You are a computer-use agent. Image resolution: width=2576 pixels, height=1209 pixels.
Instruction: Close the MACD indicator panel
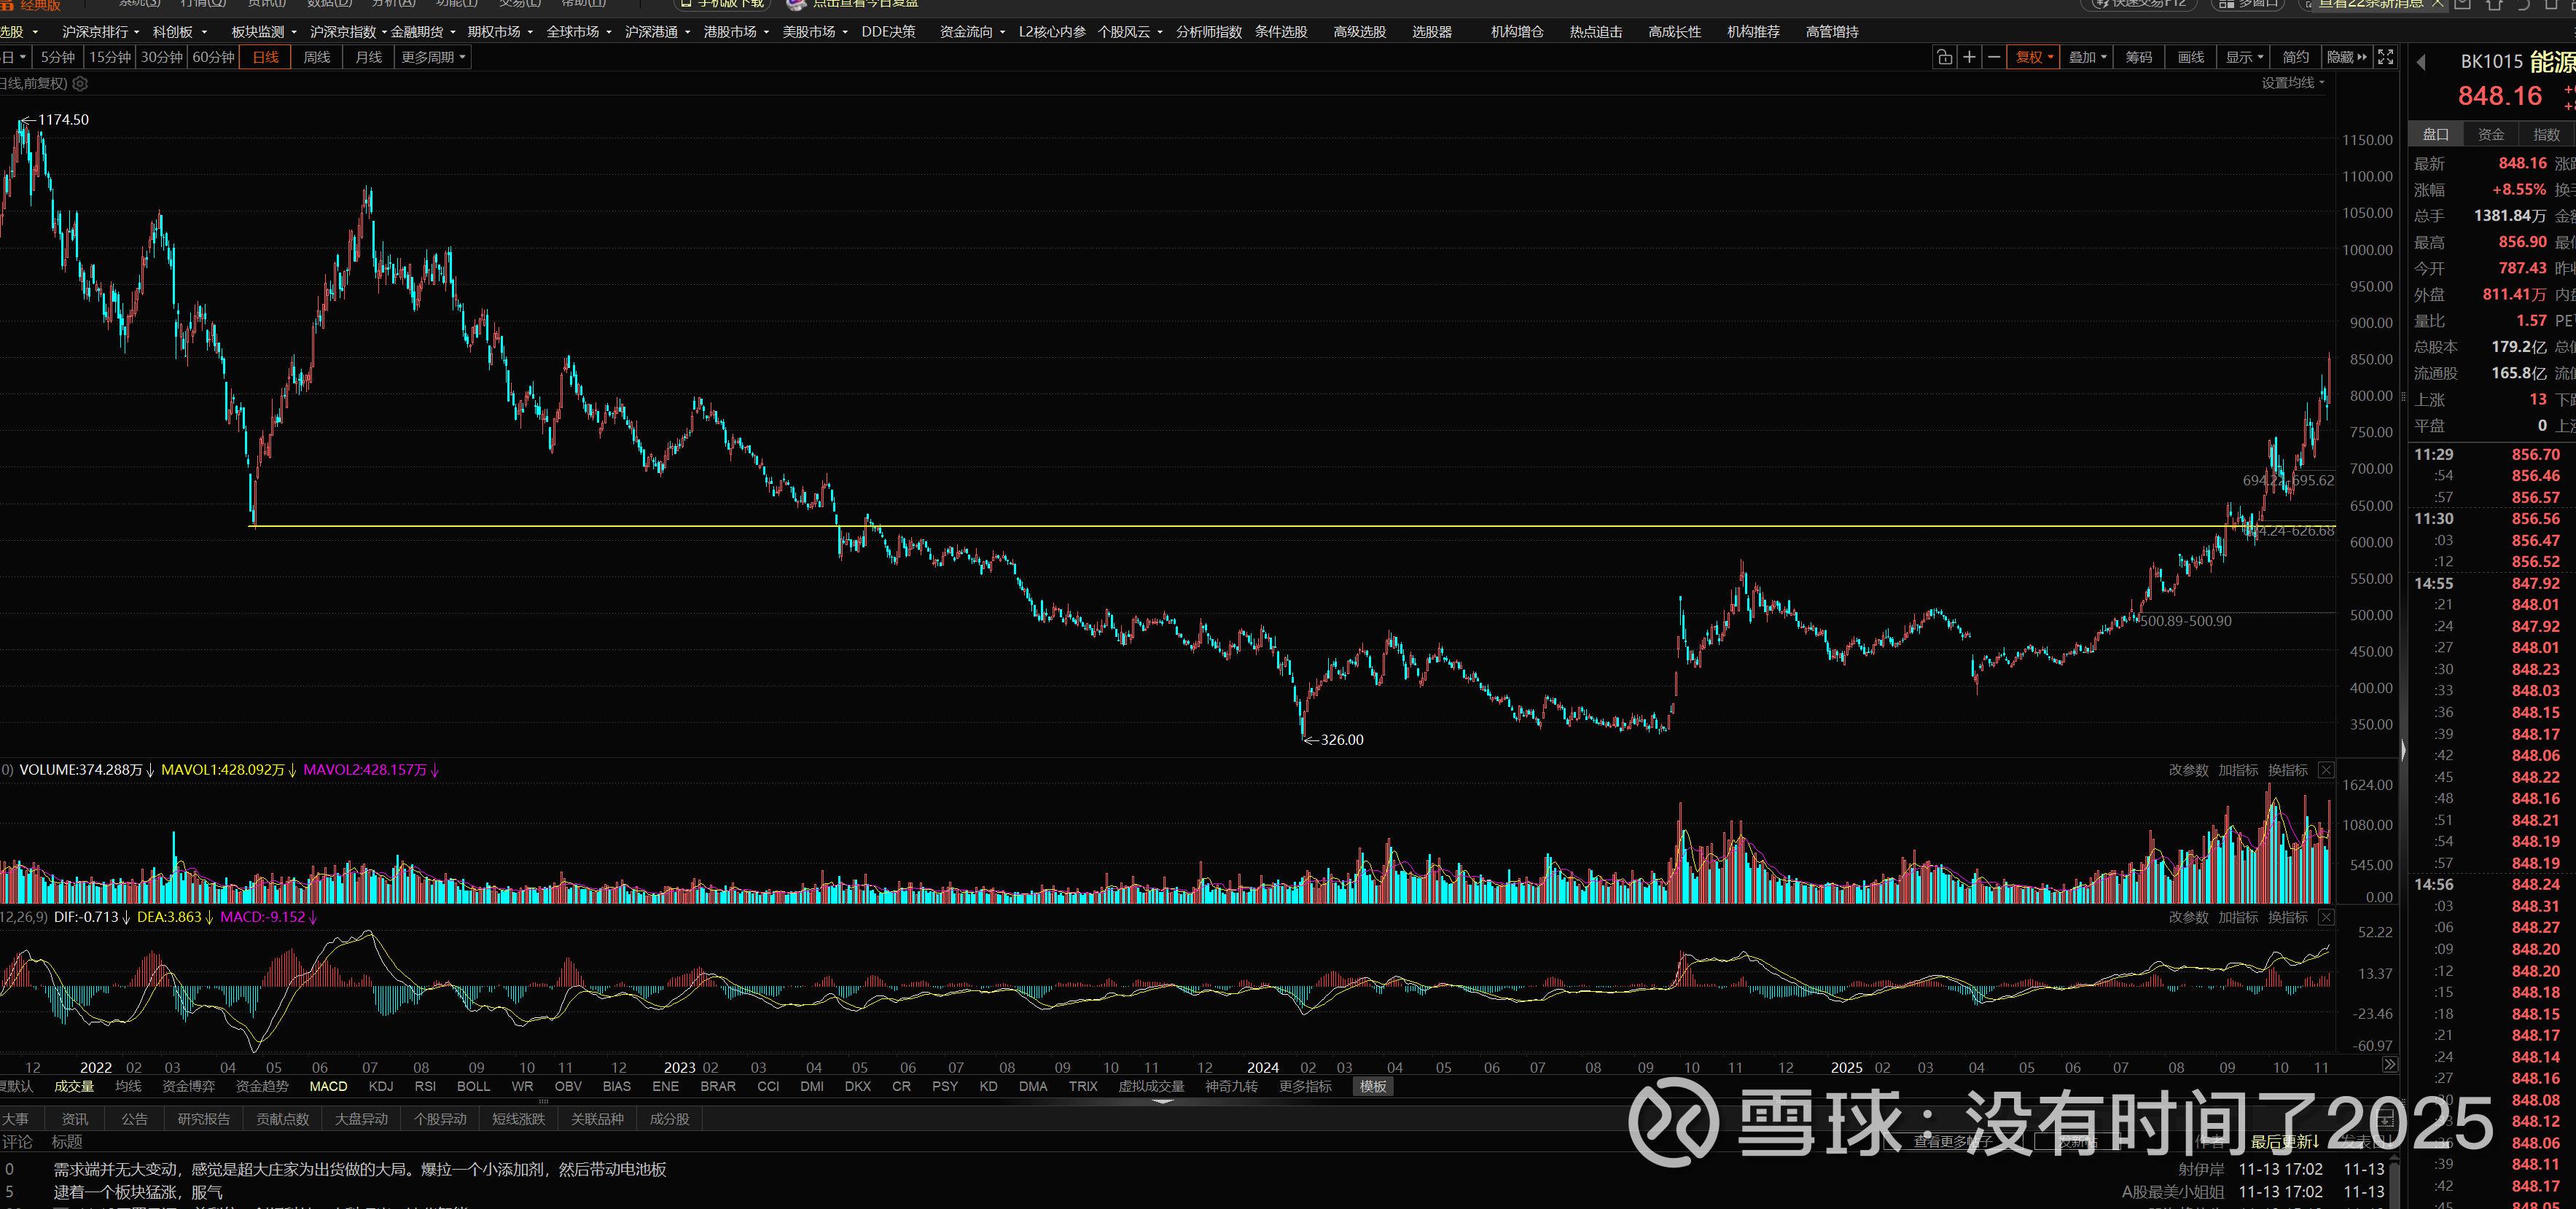point(2326,917)
